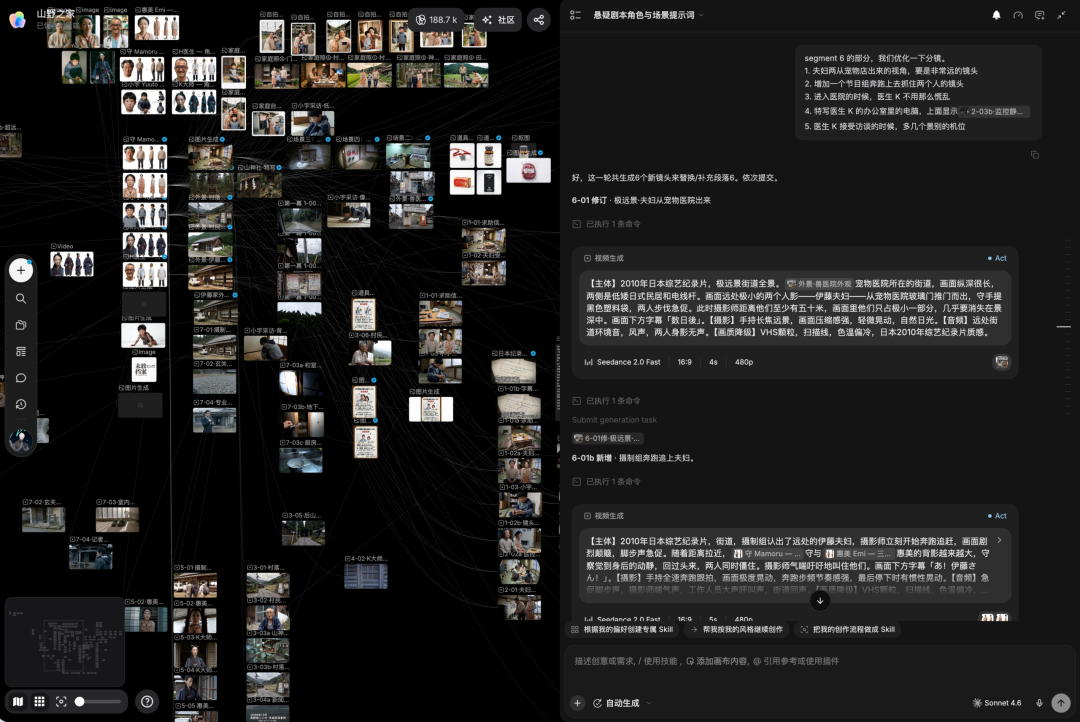This screenshot has height=722, width=1080.
Task: Click the microphone voice input icon
Action: tap(1039, 703)
